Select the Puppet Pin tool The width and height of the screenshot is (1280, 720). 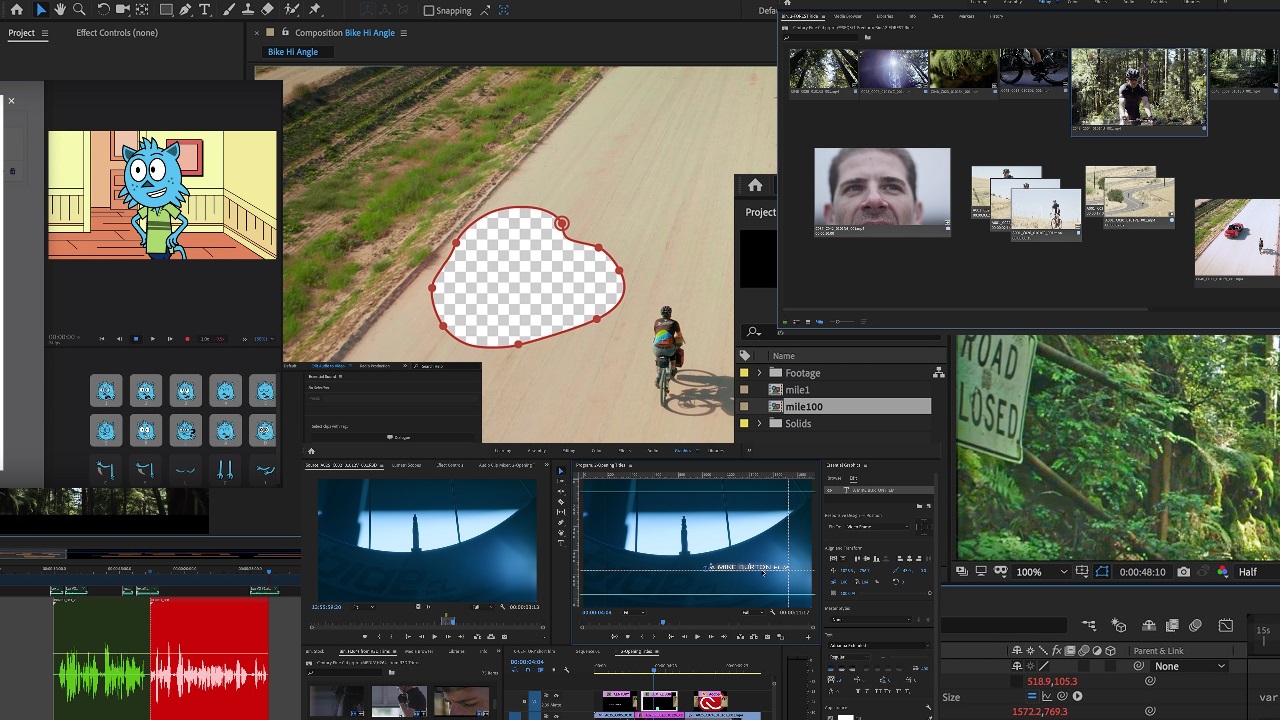315,9
